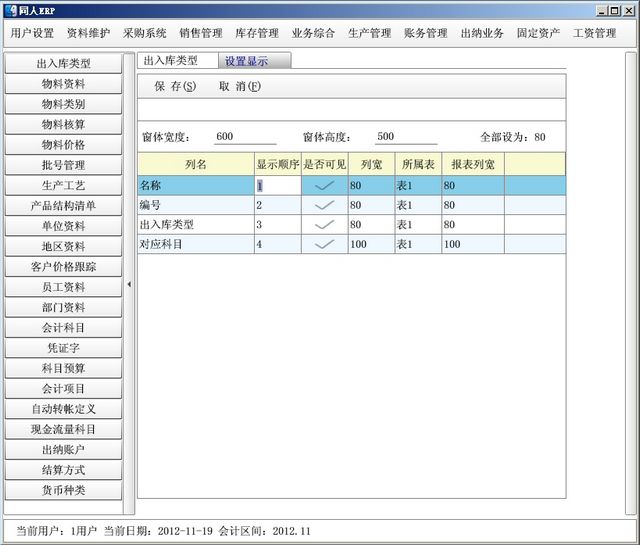The width and height of the screenshot is (640, 545).
Task: Click the 列名 column header
Action: point(196,163)
